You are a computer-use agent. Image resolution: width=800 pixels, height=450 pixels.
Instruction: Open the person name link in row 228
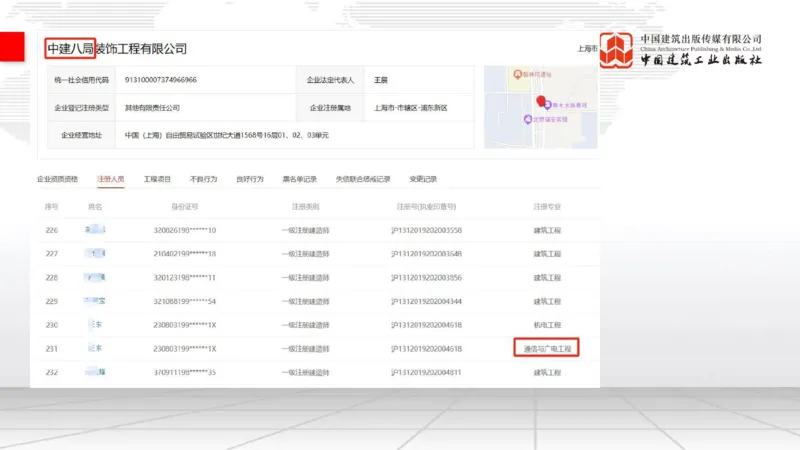pos(95,278)
